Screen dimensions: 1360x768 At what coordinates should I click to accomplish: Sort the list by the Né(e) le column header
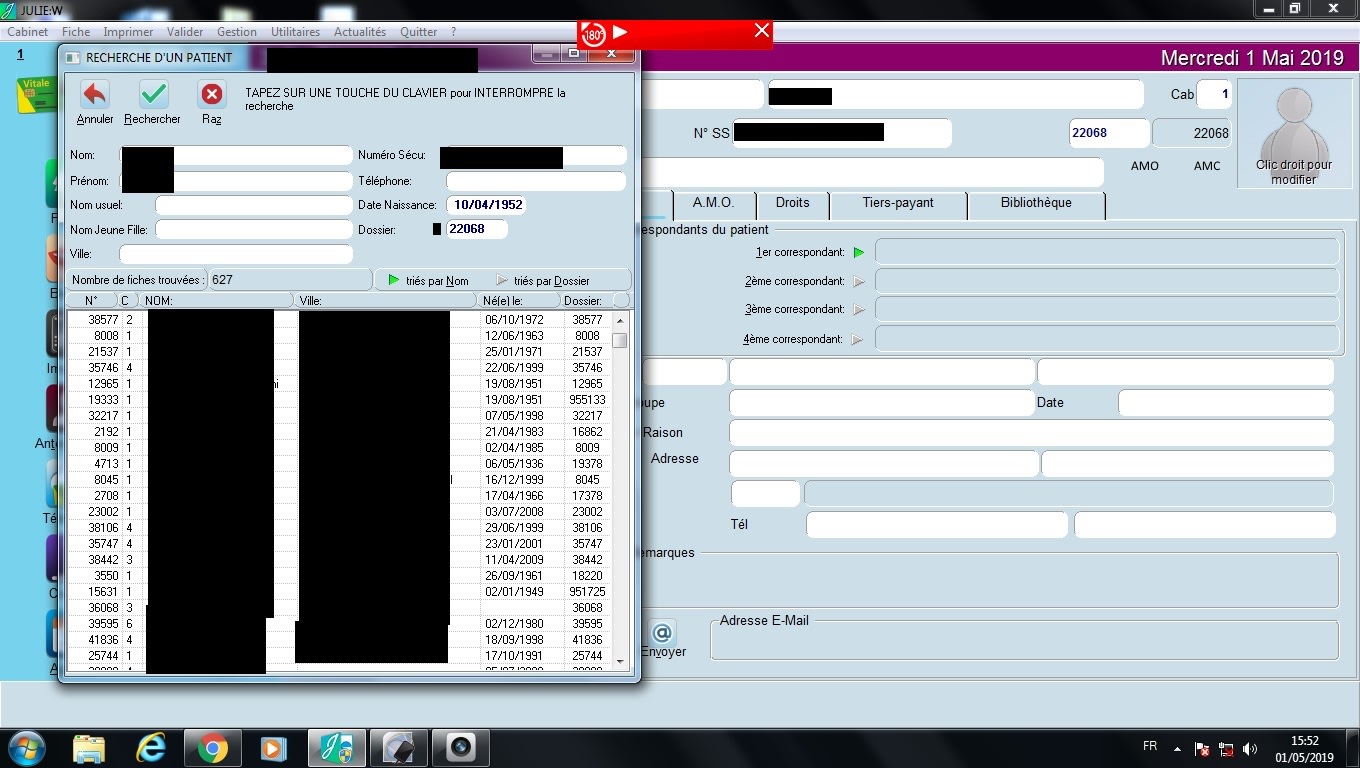pyautogui.click(x=520, y=300)
